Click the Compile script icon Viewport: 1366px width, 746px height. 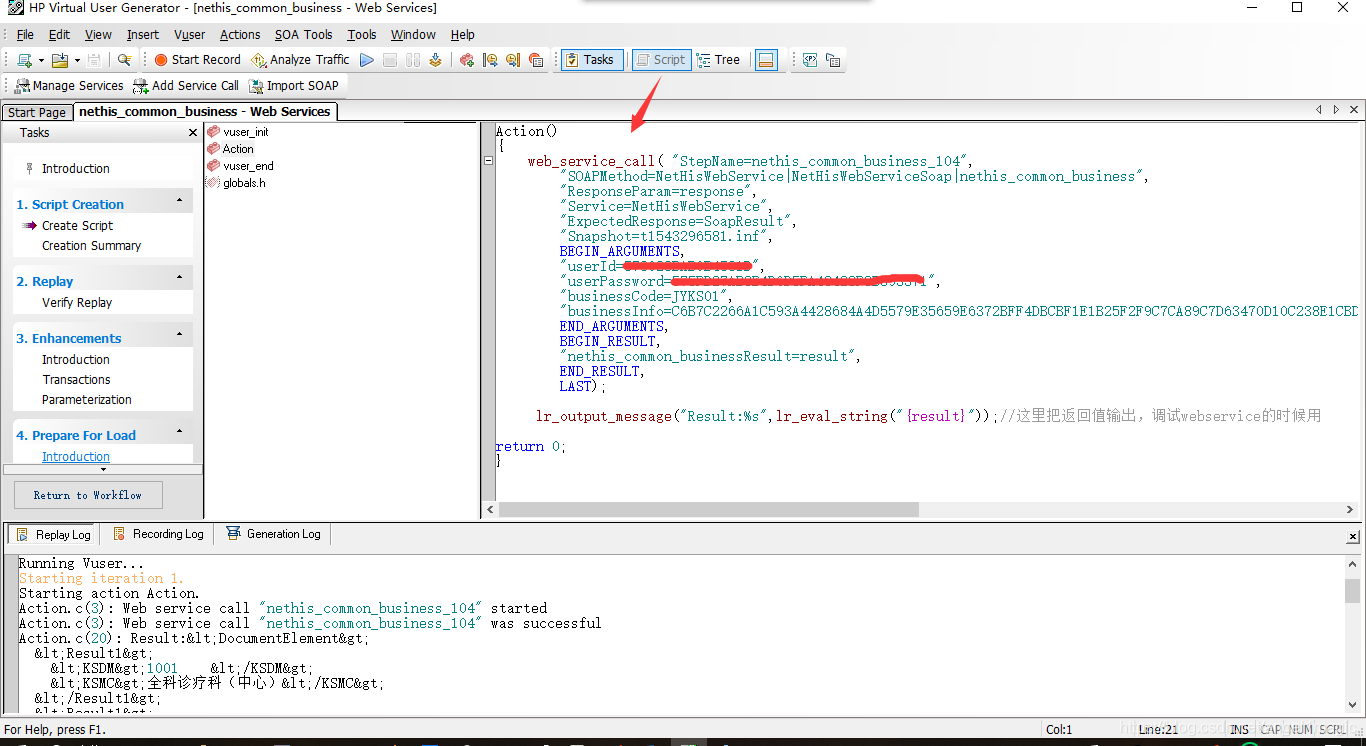coord(435,60)
